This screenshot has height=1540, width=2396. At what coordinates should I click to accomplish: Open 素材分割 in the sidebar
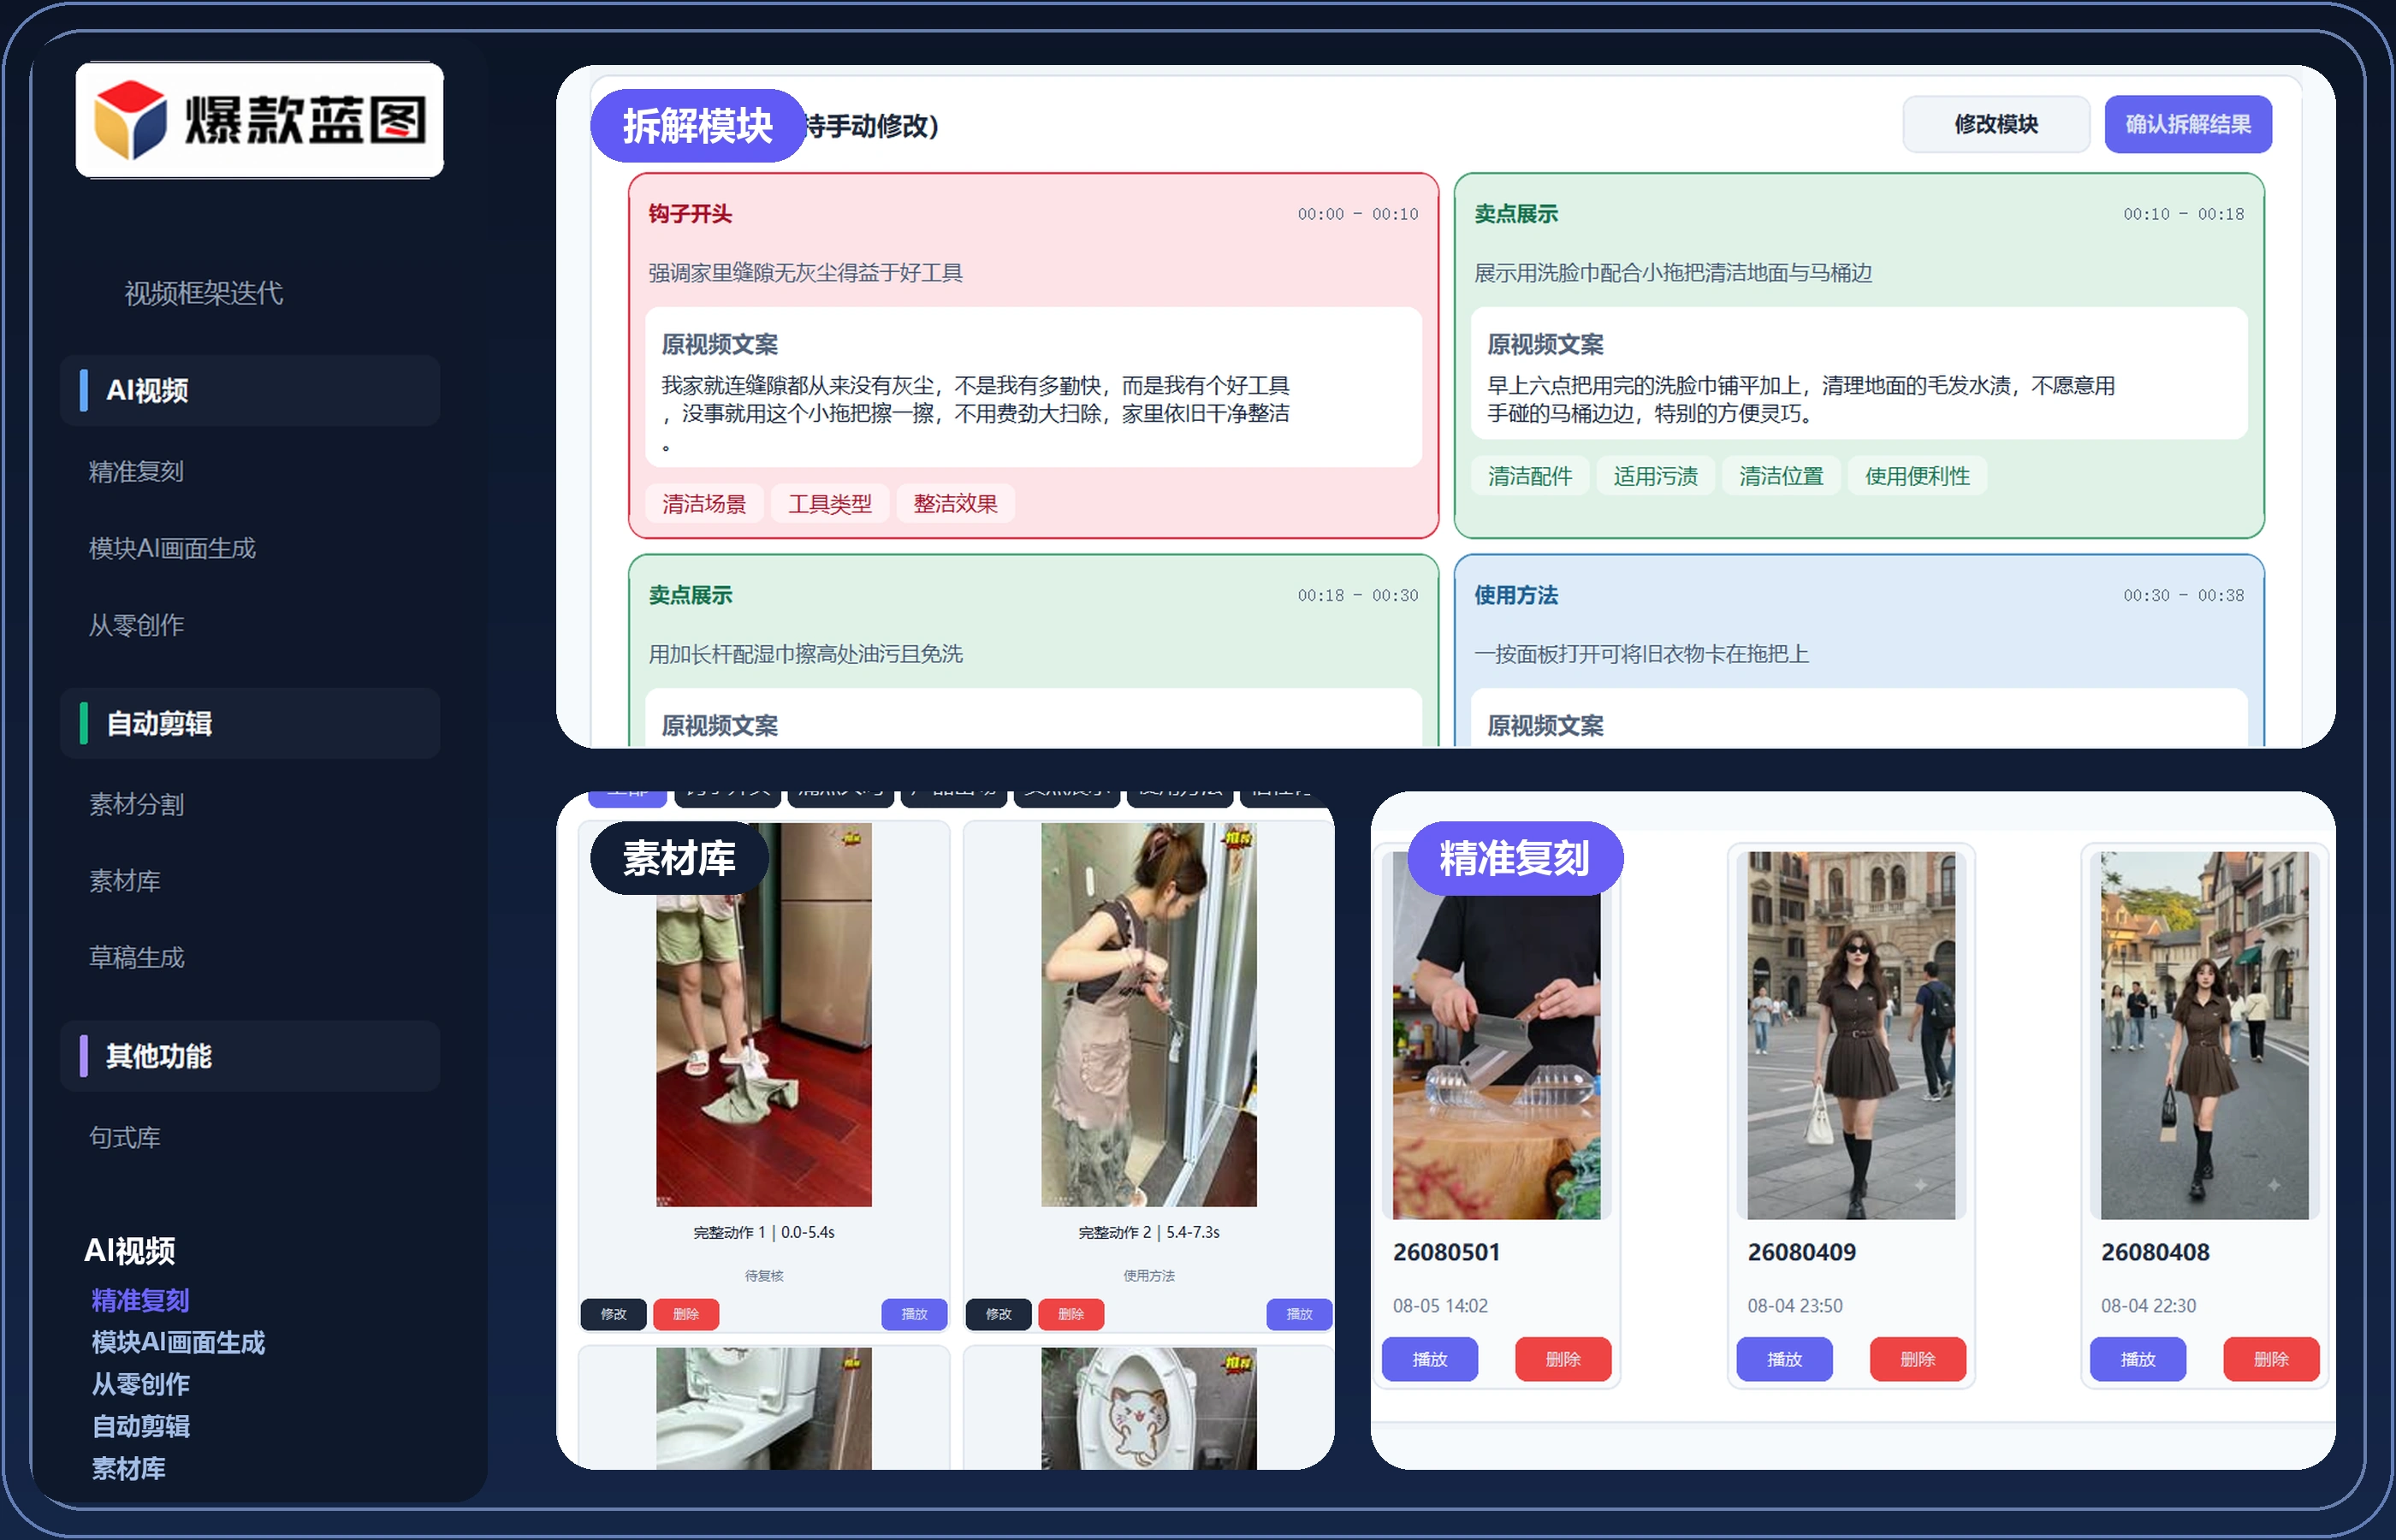click(136, 804)
